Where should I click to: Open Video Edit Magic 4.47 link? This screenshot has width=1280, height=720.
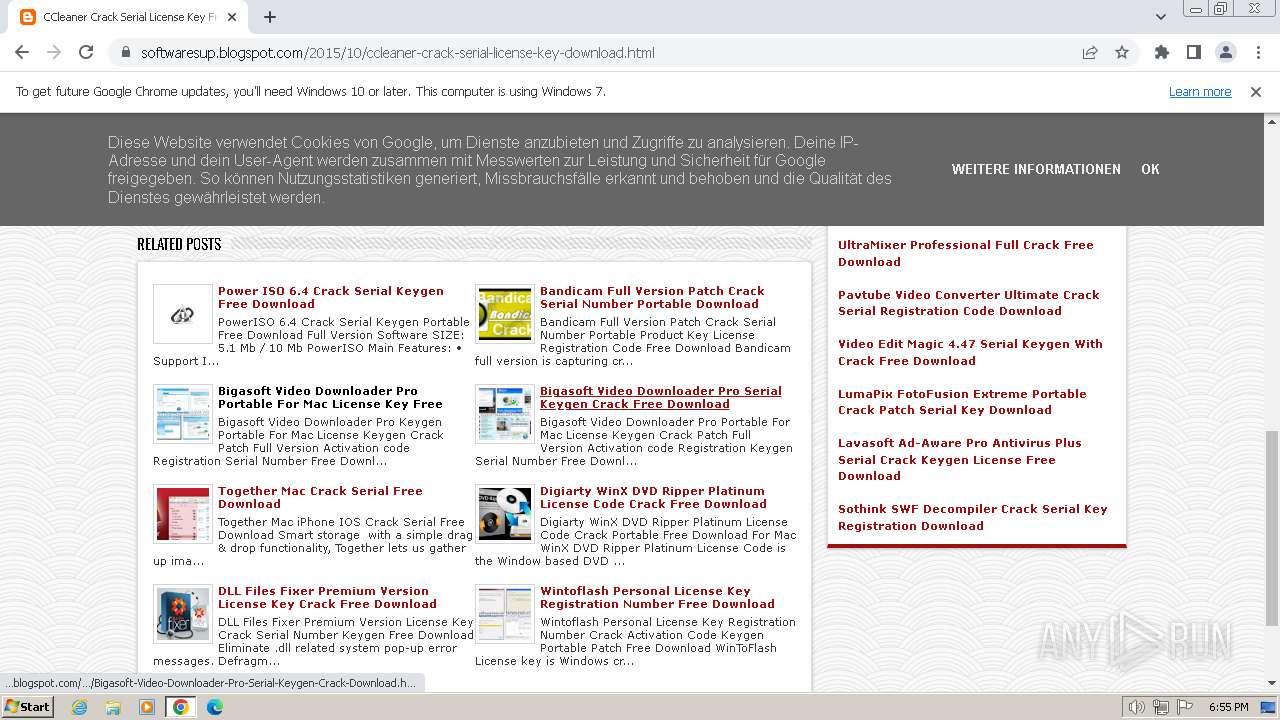(970, 352)
